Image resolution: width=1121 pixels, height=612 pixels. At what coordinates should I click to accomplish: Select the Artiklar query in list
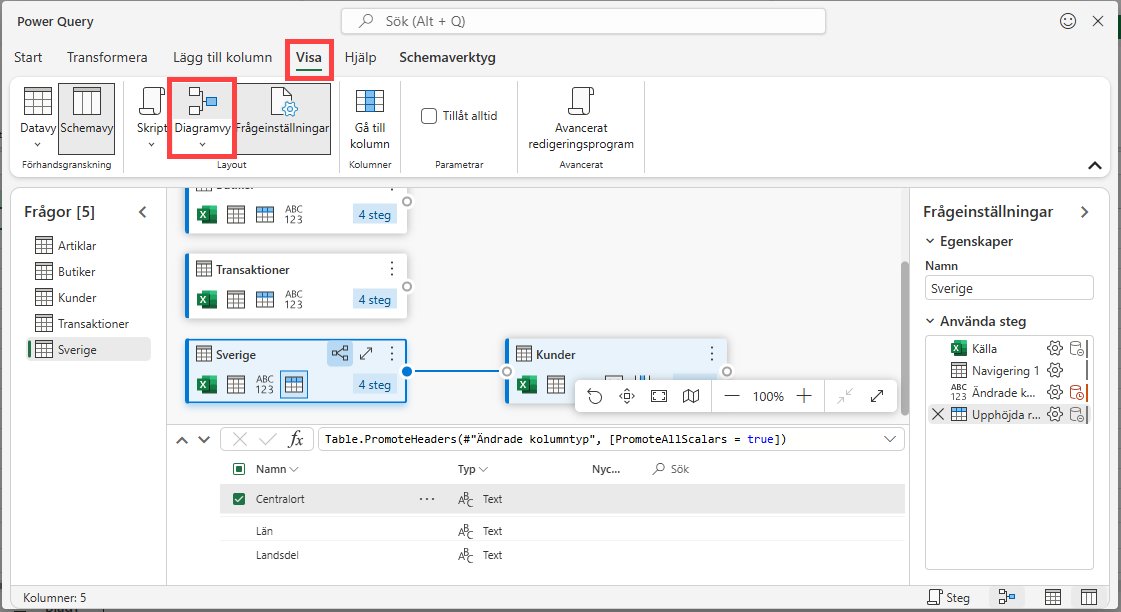[x=78, y=246]
